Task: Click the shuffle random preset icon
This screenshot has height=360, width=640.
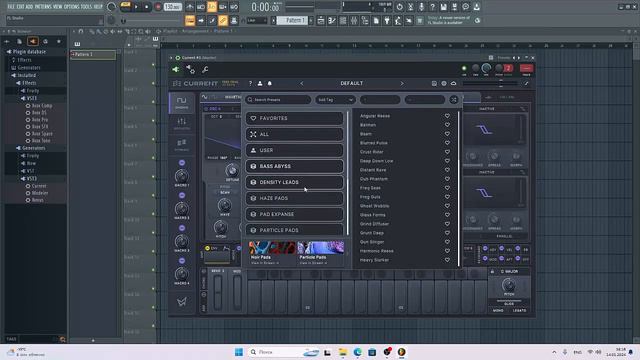Action: click(454, 100)
